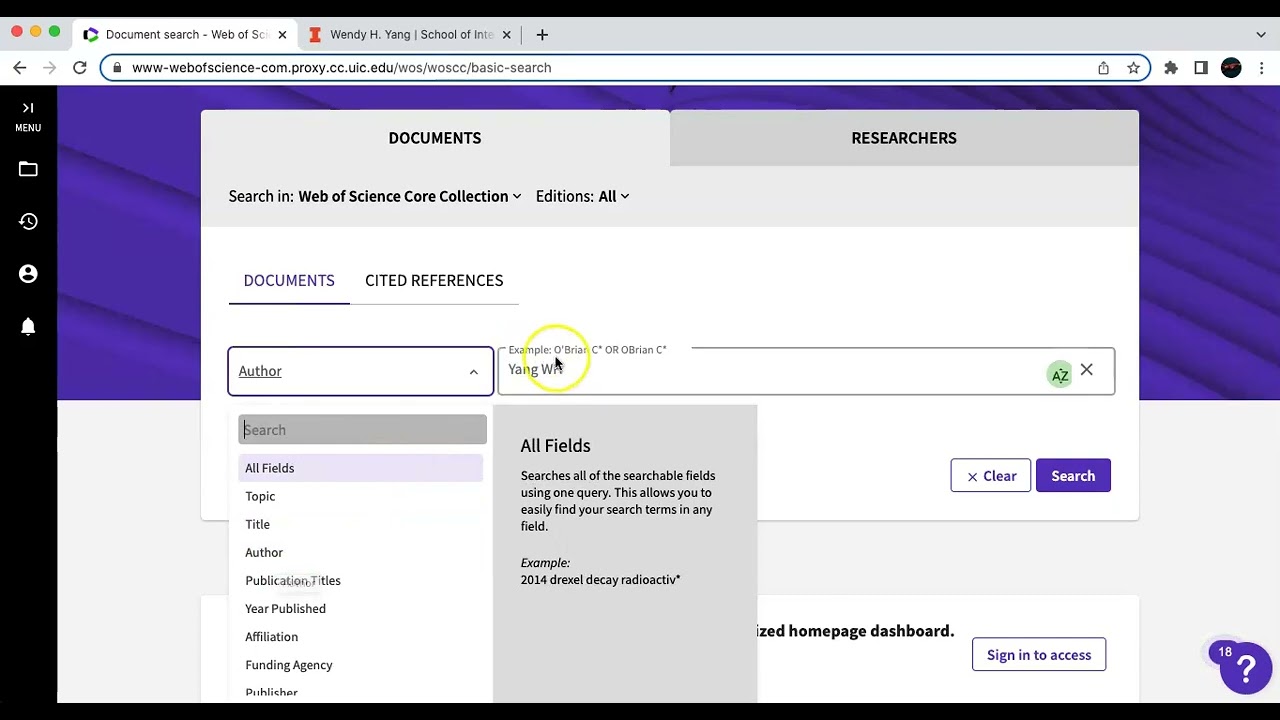Screen dimensions: 1280x720
Task: Click the purple Search button
Action: (x=1073, y=476)
